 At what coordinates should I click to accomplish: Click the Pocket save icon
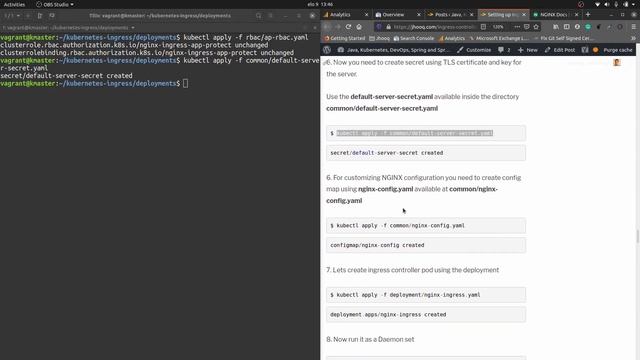[527, 27]
